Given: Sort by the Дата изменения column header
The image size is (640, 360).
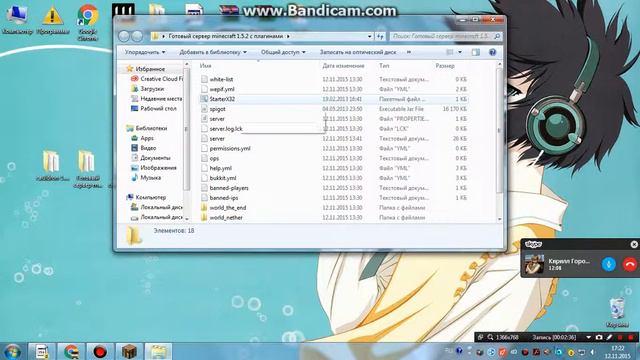Looking at the screenshot, I should tap(343, 66).
